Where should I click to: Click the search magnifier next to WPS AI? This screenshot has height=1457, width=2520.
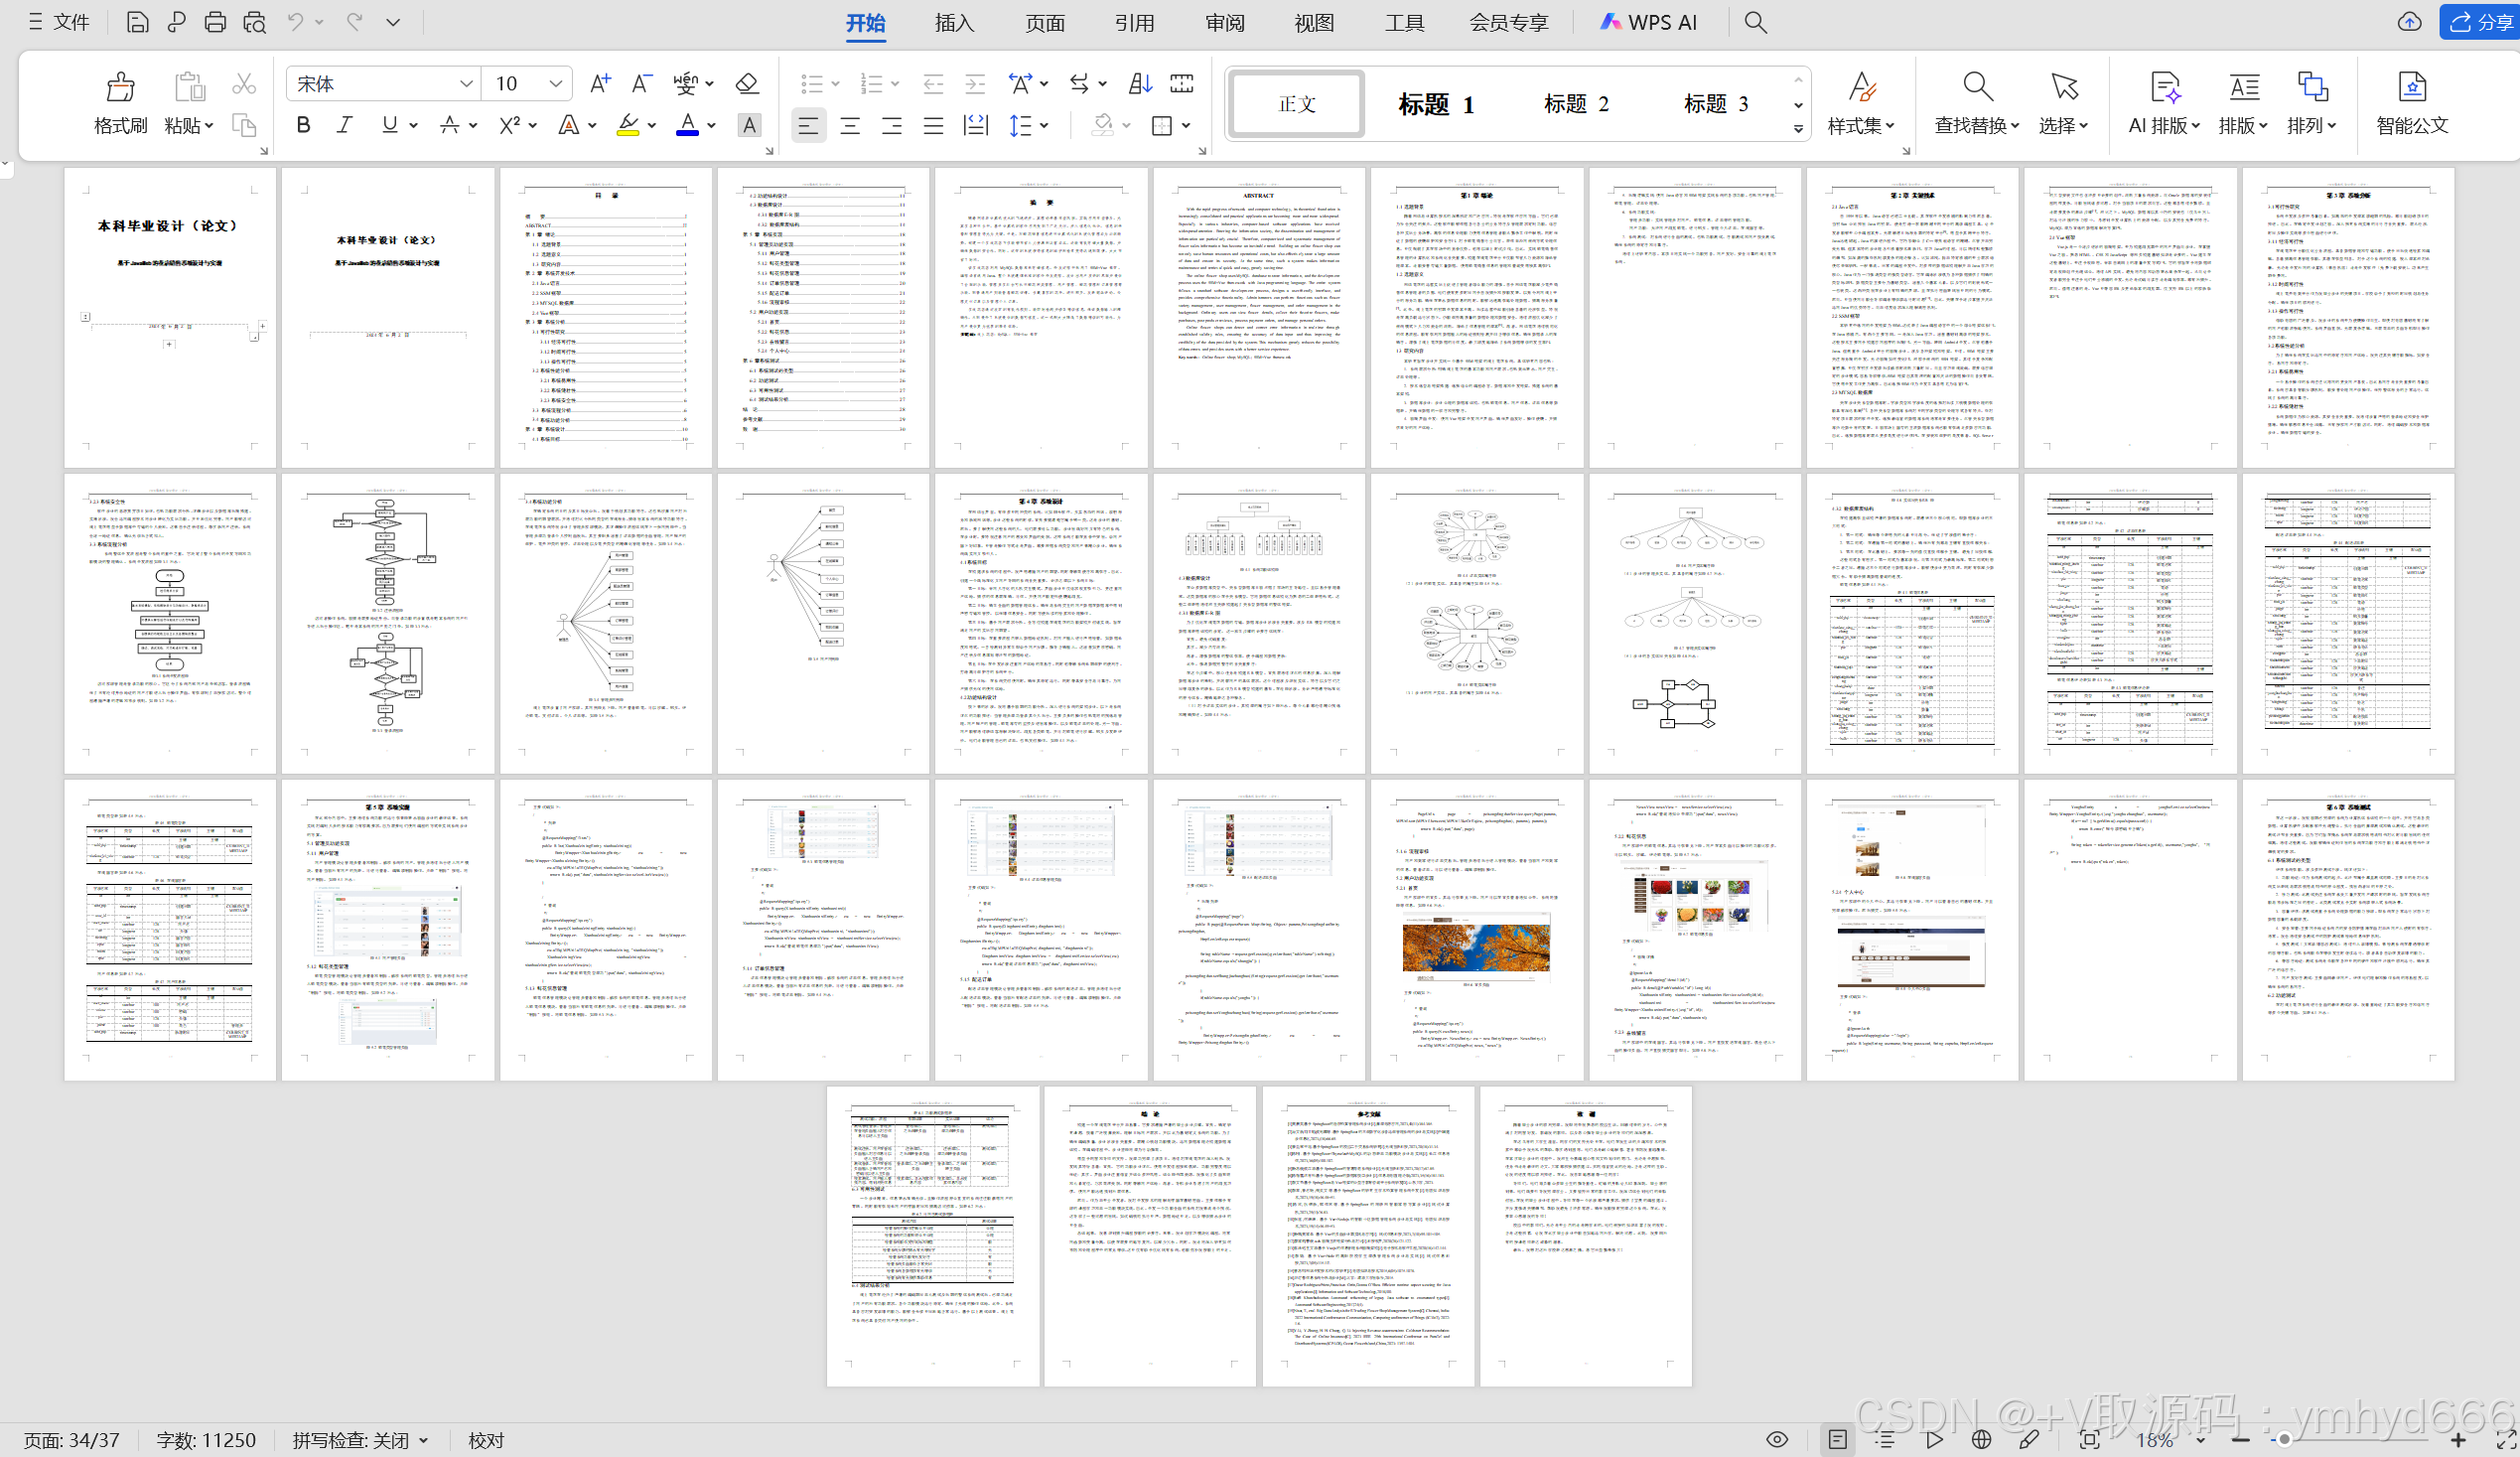click(x=1755, y=22)
